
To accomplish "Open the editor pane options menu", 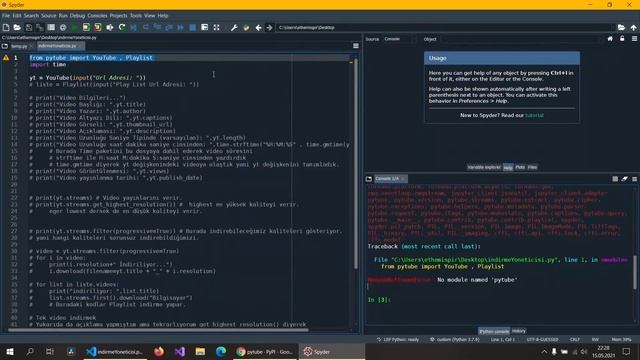I will pos(356,46).
